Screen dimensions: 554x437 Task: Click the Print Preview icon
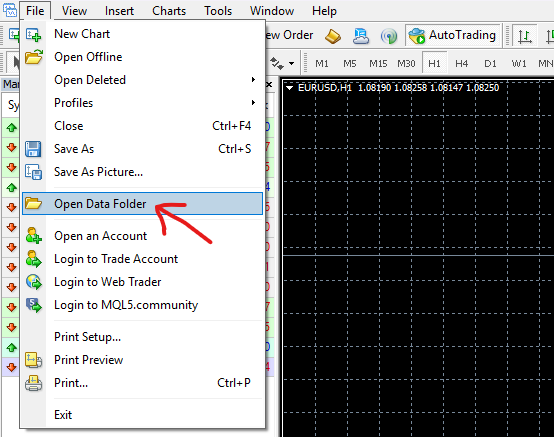[x=34, y=360]
